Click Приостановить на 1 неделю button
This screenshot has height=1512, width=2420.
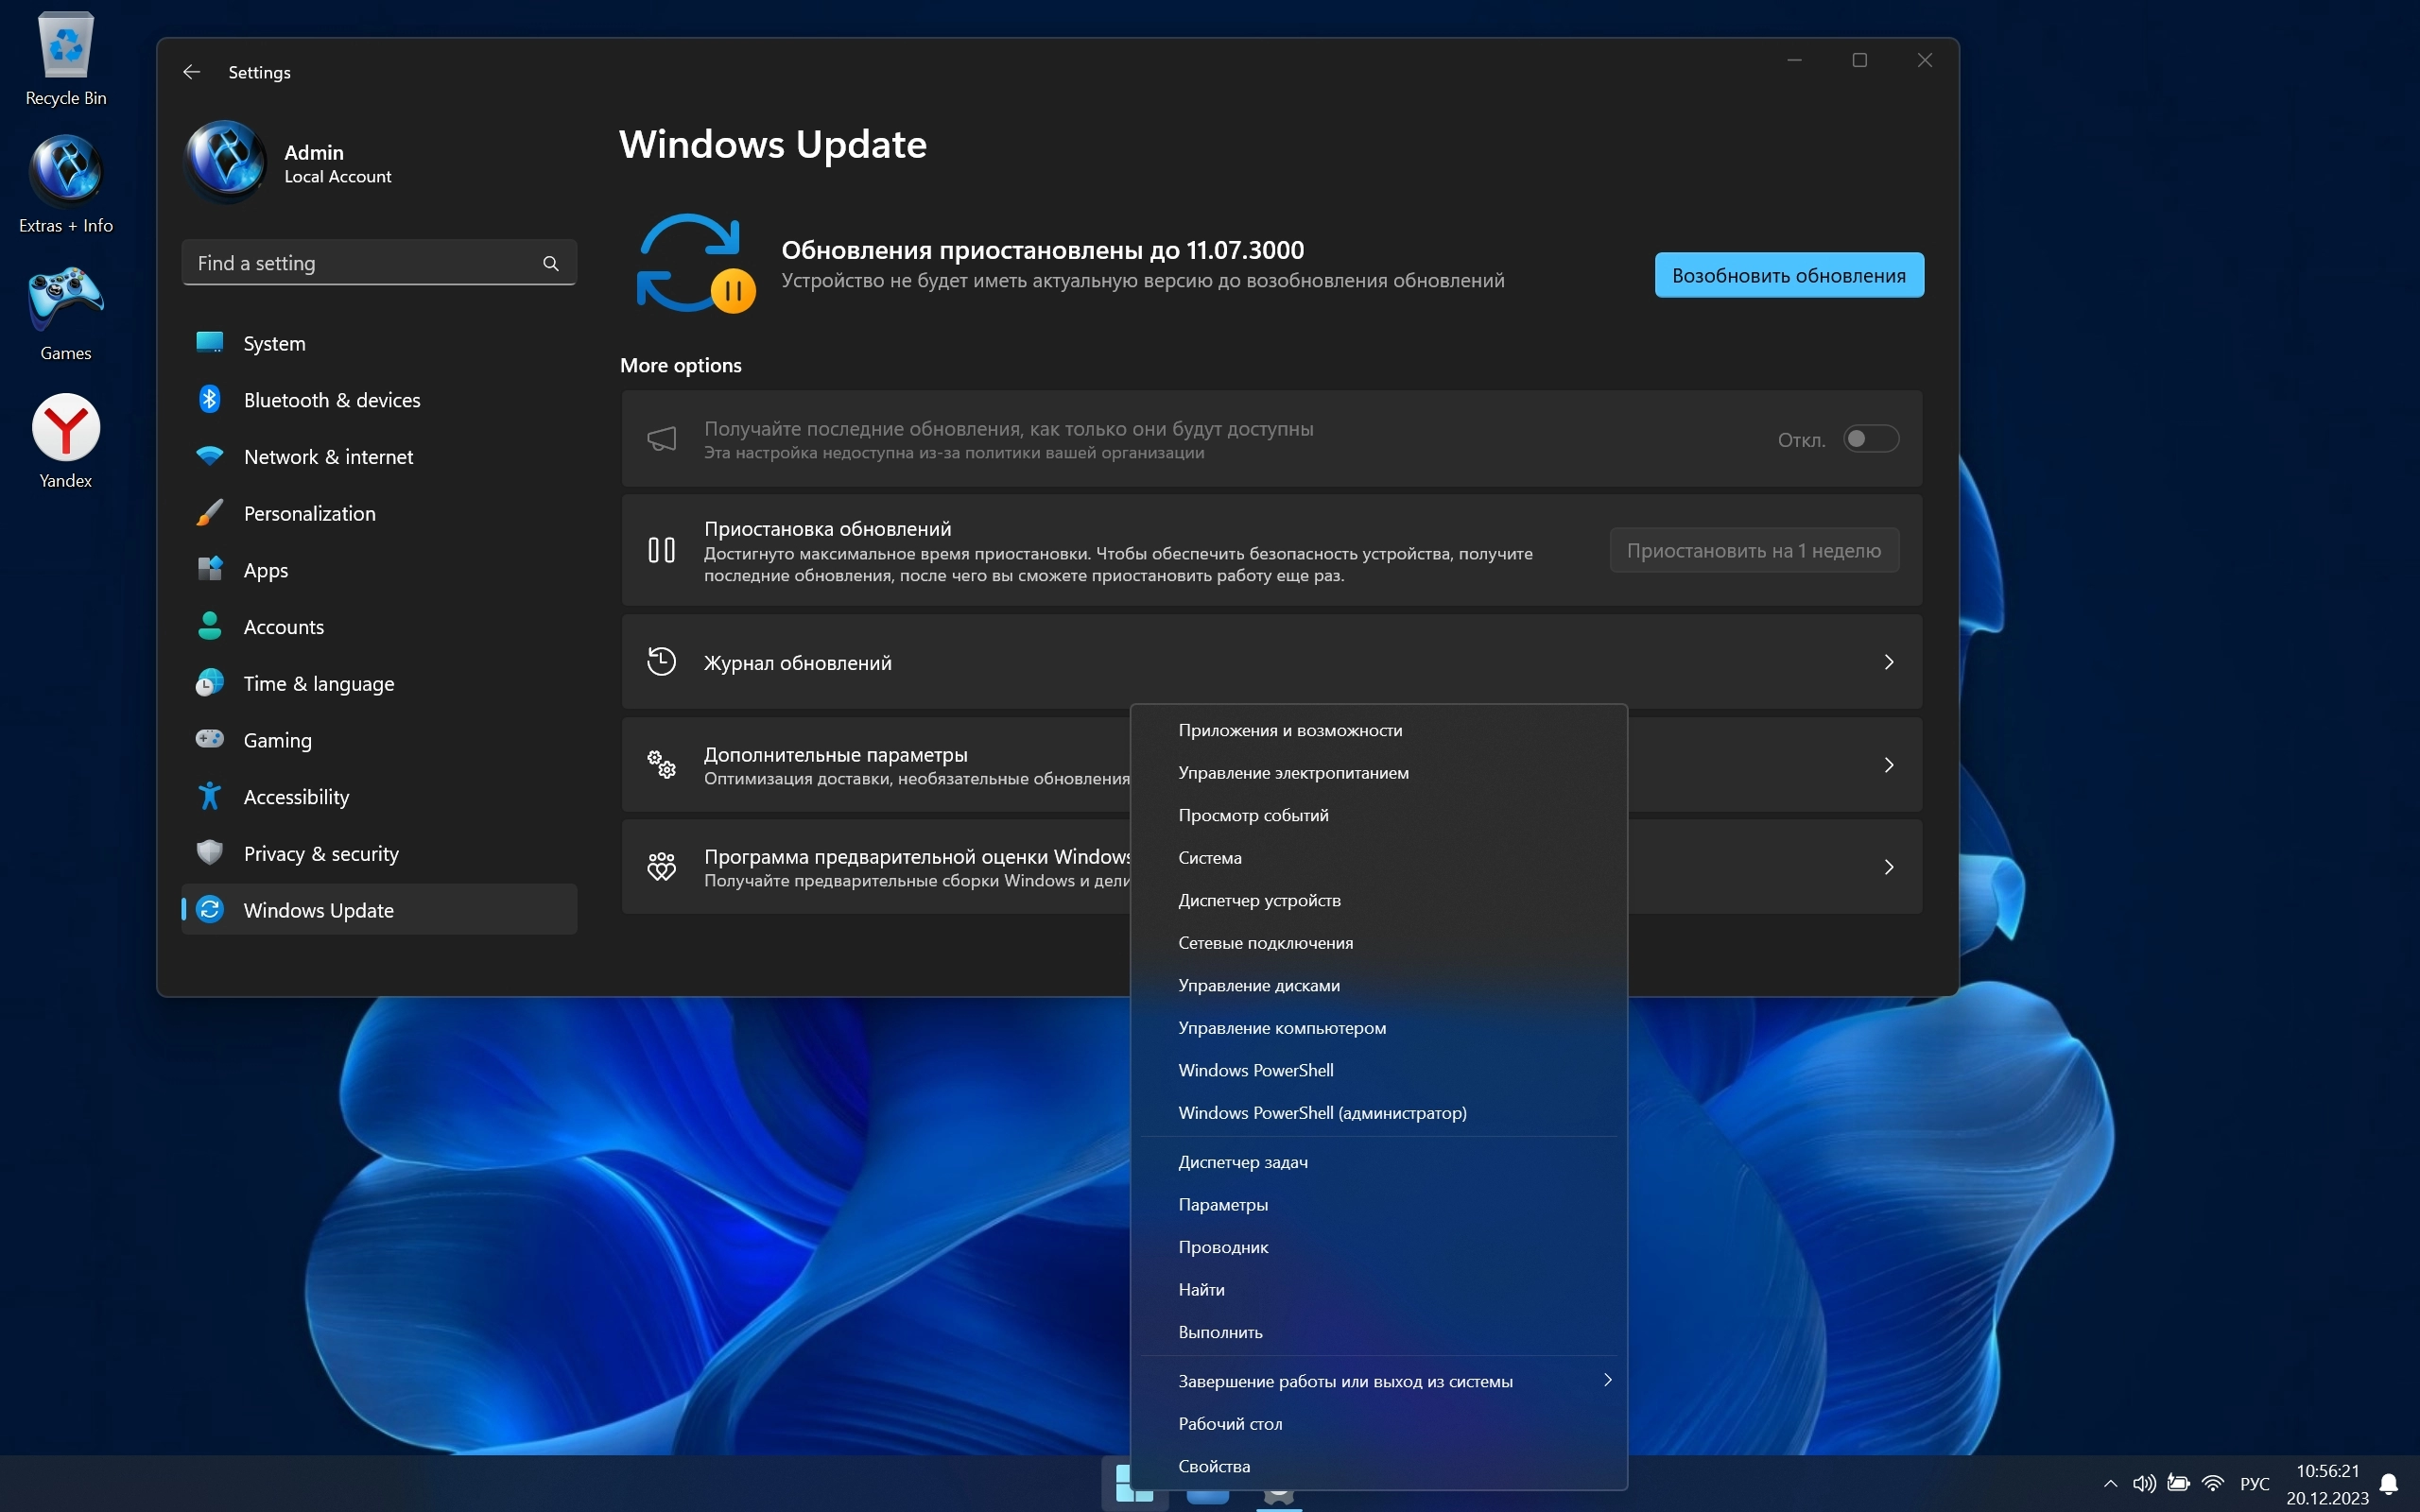tap(1753, 551)
